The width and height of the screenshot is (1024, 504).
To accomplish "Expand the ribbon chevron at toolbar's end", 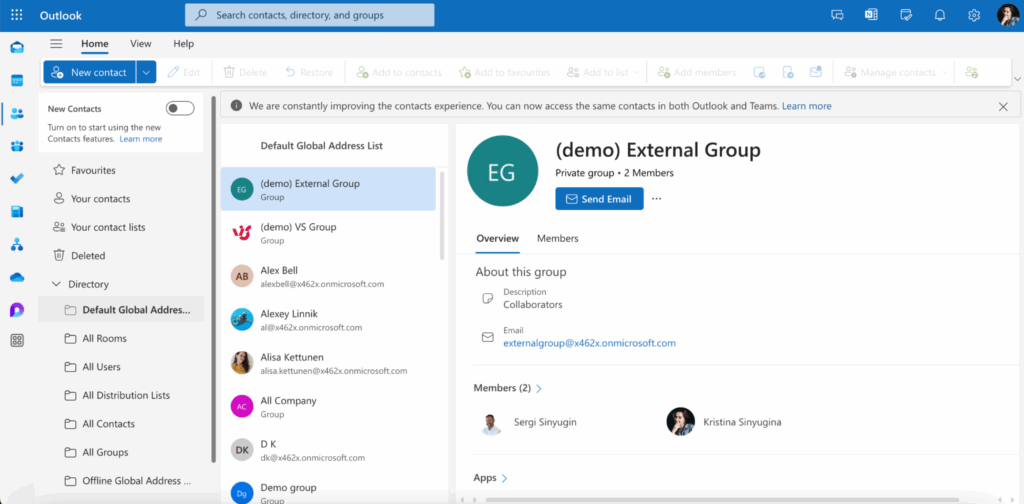I will click(x=1017, y=78).
